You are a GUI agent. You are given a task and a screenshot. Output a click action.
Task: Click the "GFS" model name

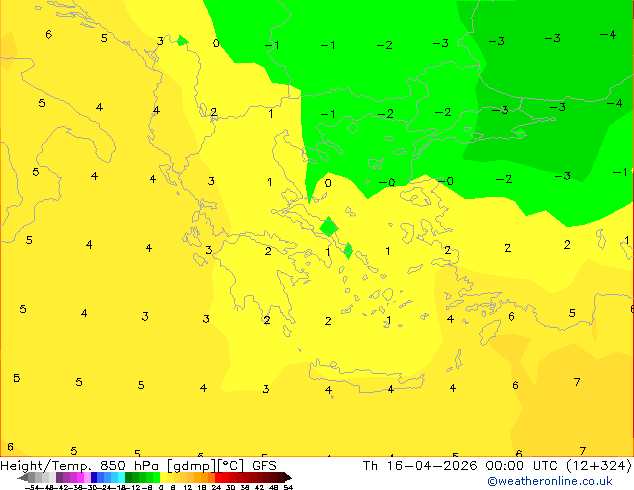264,465
